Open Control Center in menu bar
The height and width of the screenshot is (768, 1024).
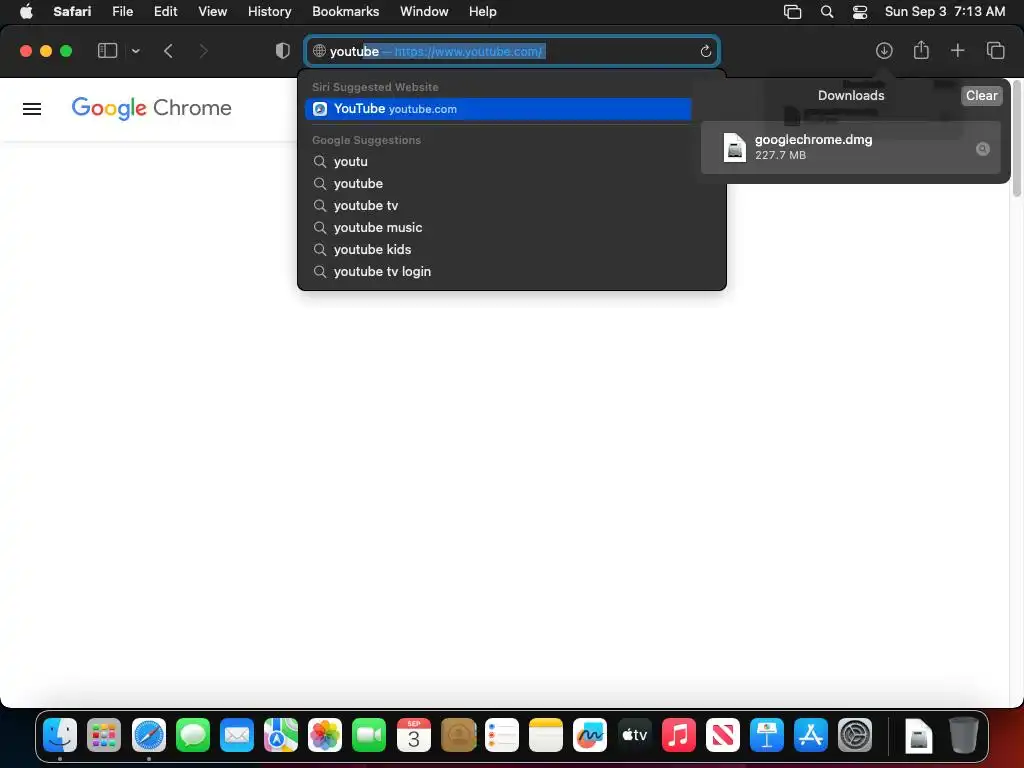tap(860, 12)
